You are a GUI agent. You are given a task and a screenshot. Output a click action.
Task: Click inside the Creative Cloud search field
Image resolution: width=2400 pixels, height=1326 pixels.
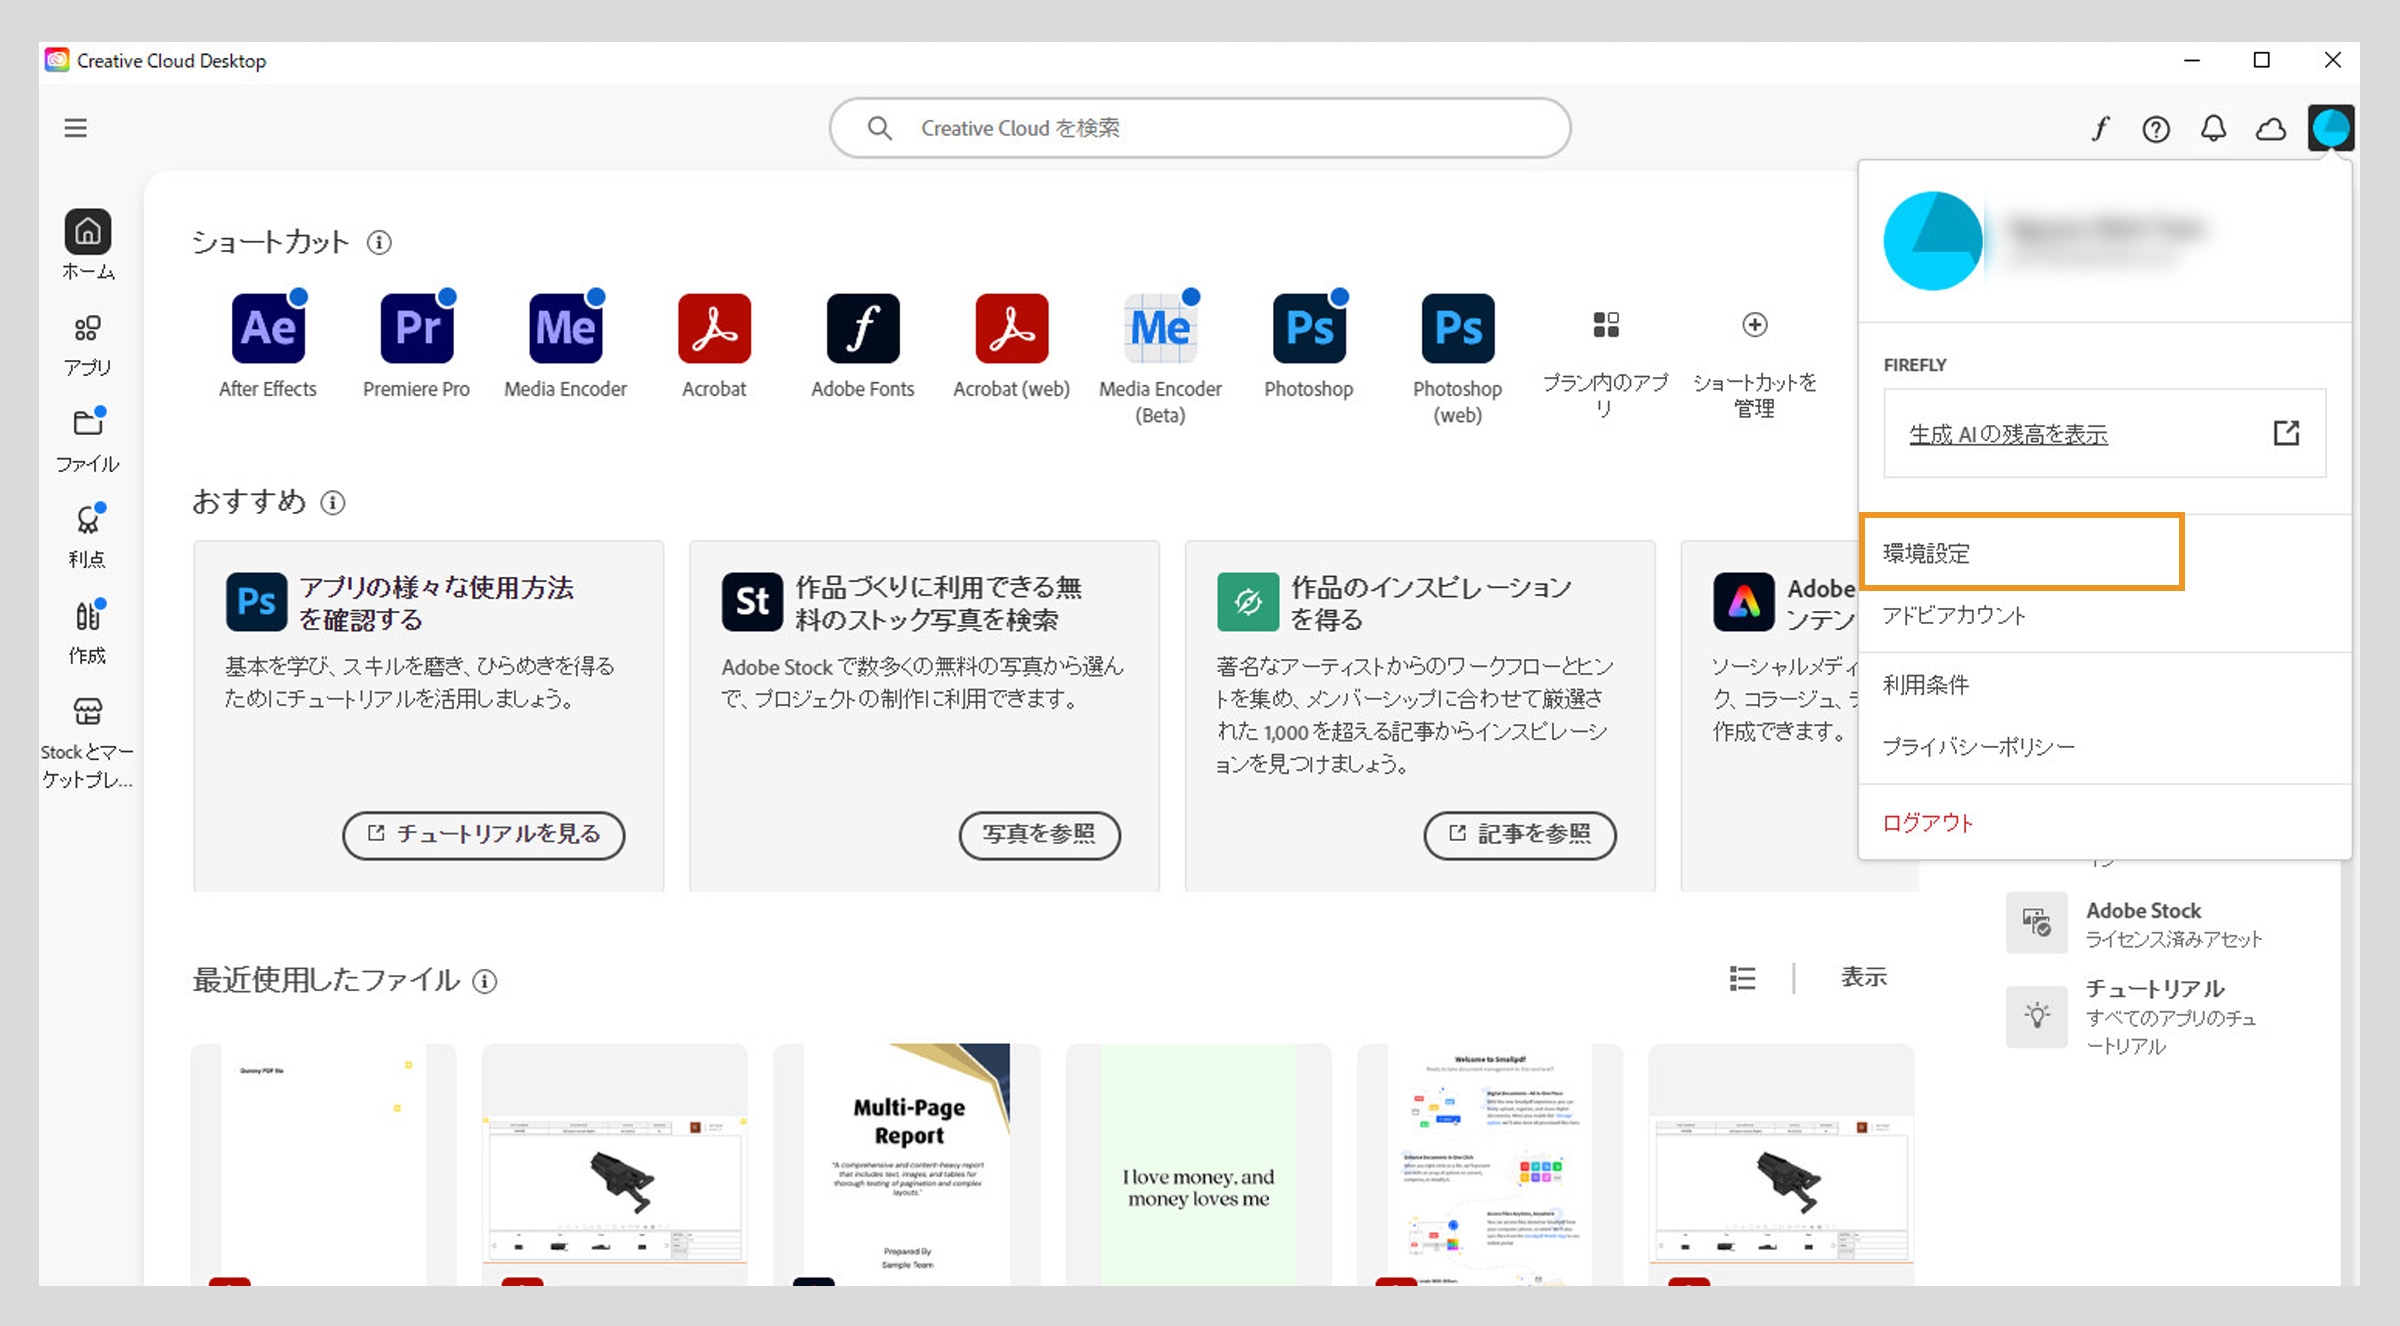(1199, 128)
